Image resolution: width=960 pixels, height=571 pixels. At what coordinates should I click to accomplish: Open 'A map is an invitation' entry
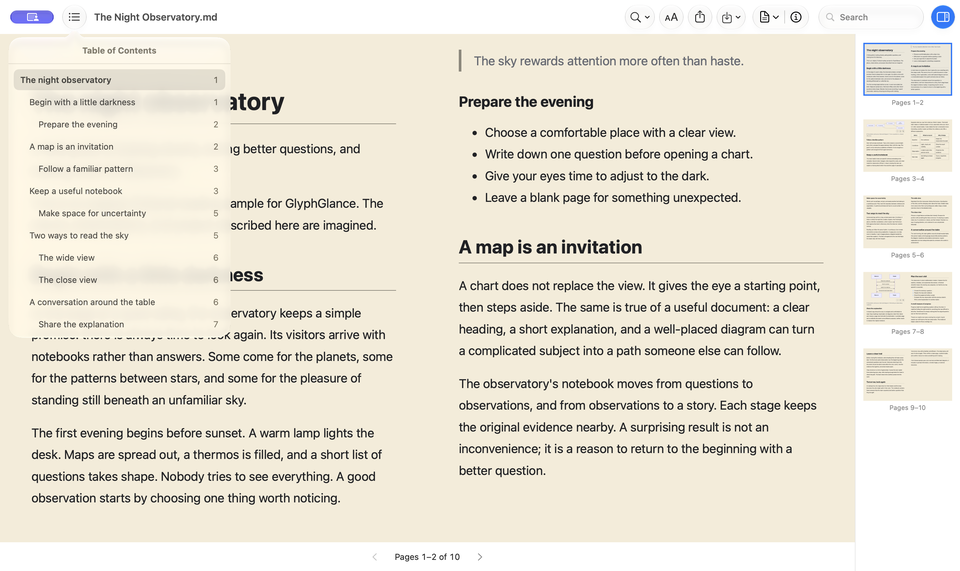coord(119,146)
